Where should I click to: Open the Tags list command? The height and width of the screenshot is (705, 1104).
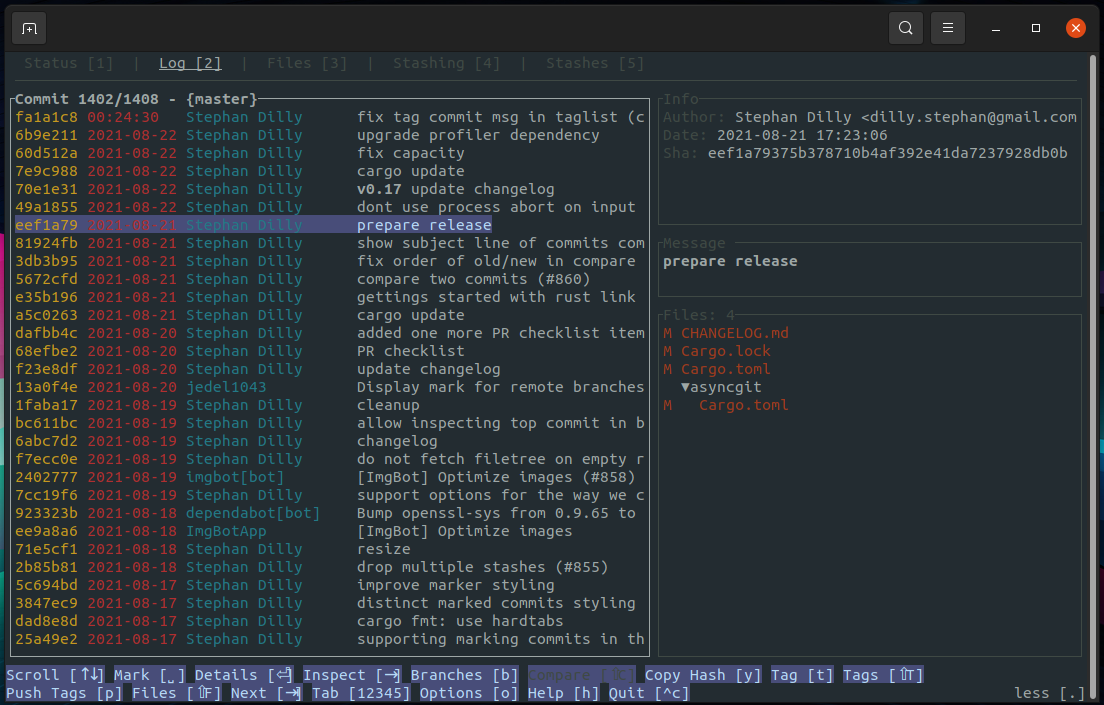pyautogui.click(x=883, y=675)
